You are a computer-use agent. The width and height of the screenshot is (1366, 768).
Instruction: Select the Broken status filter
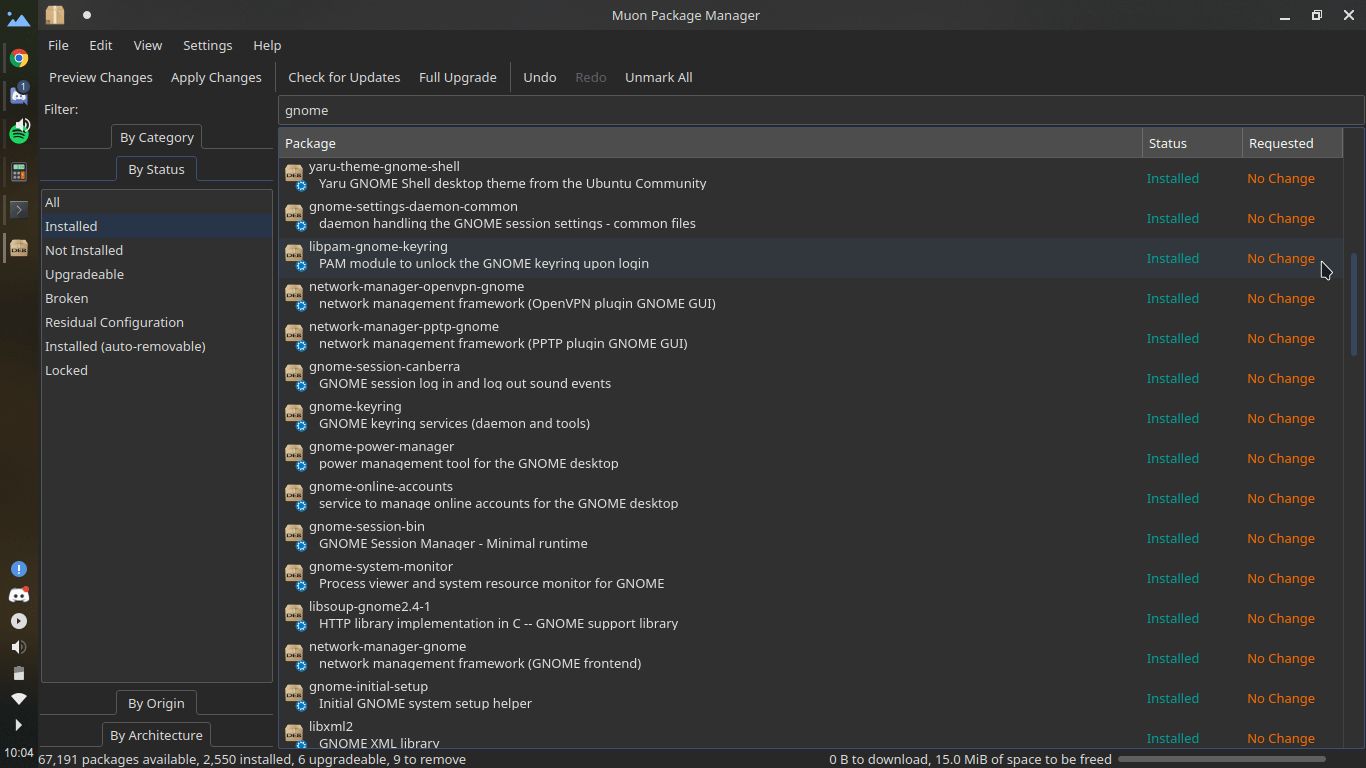tap(66, 298)
